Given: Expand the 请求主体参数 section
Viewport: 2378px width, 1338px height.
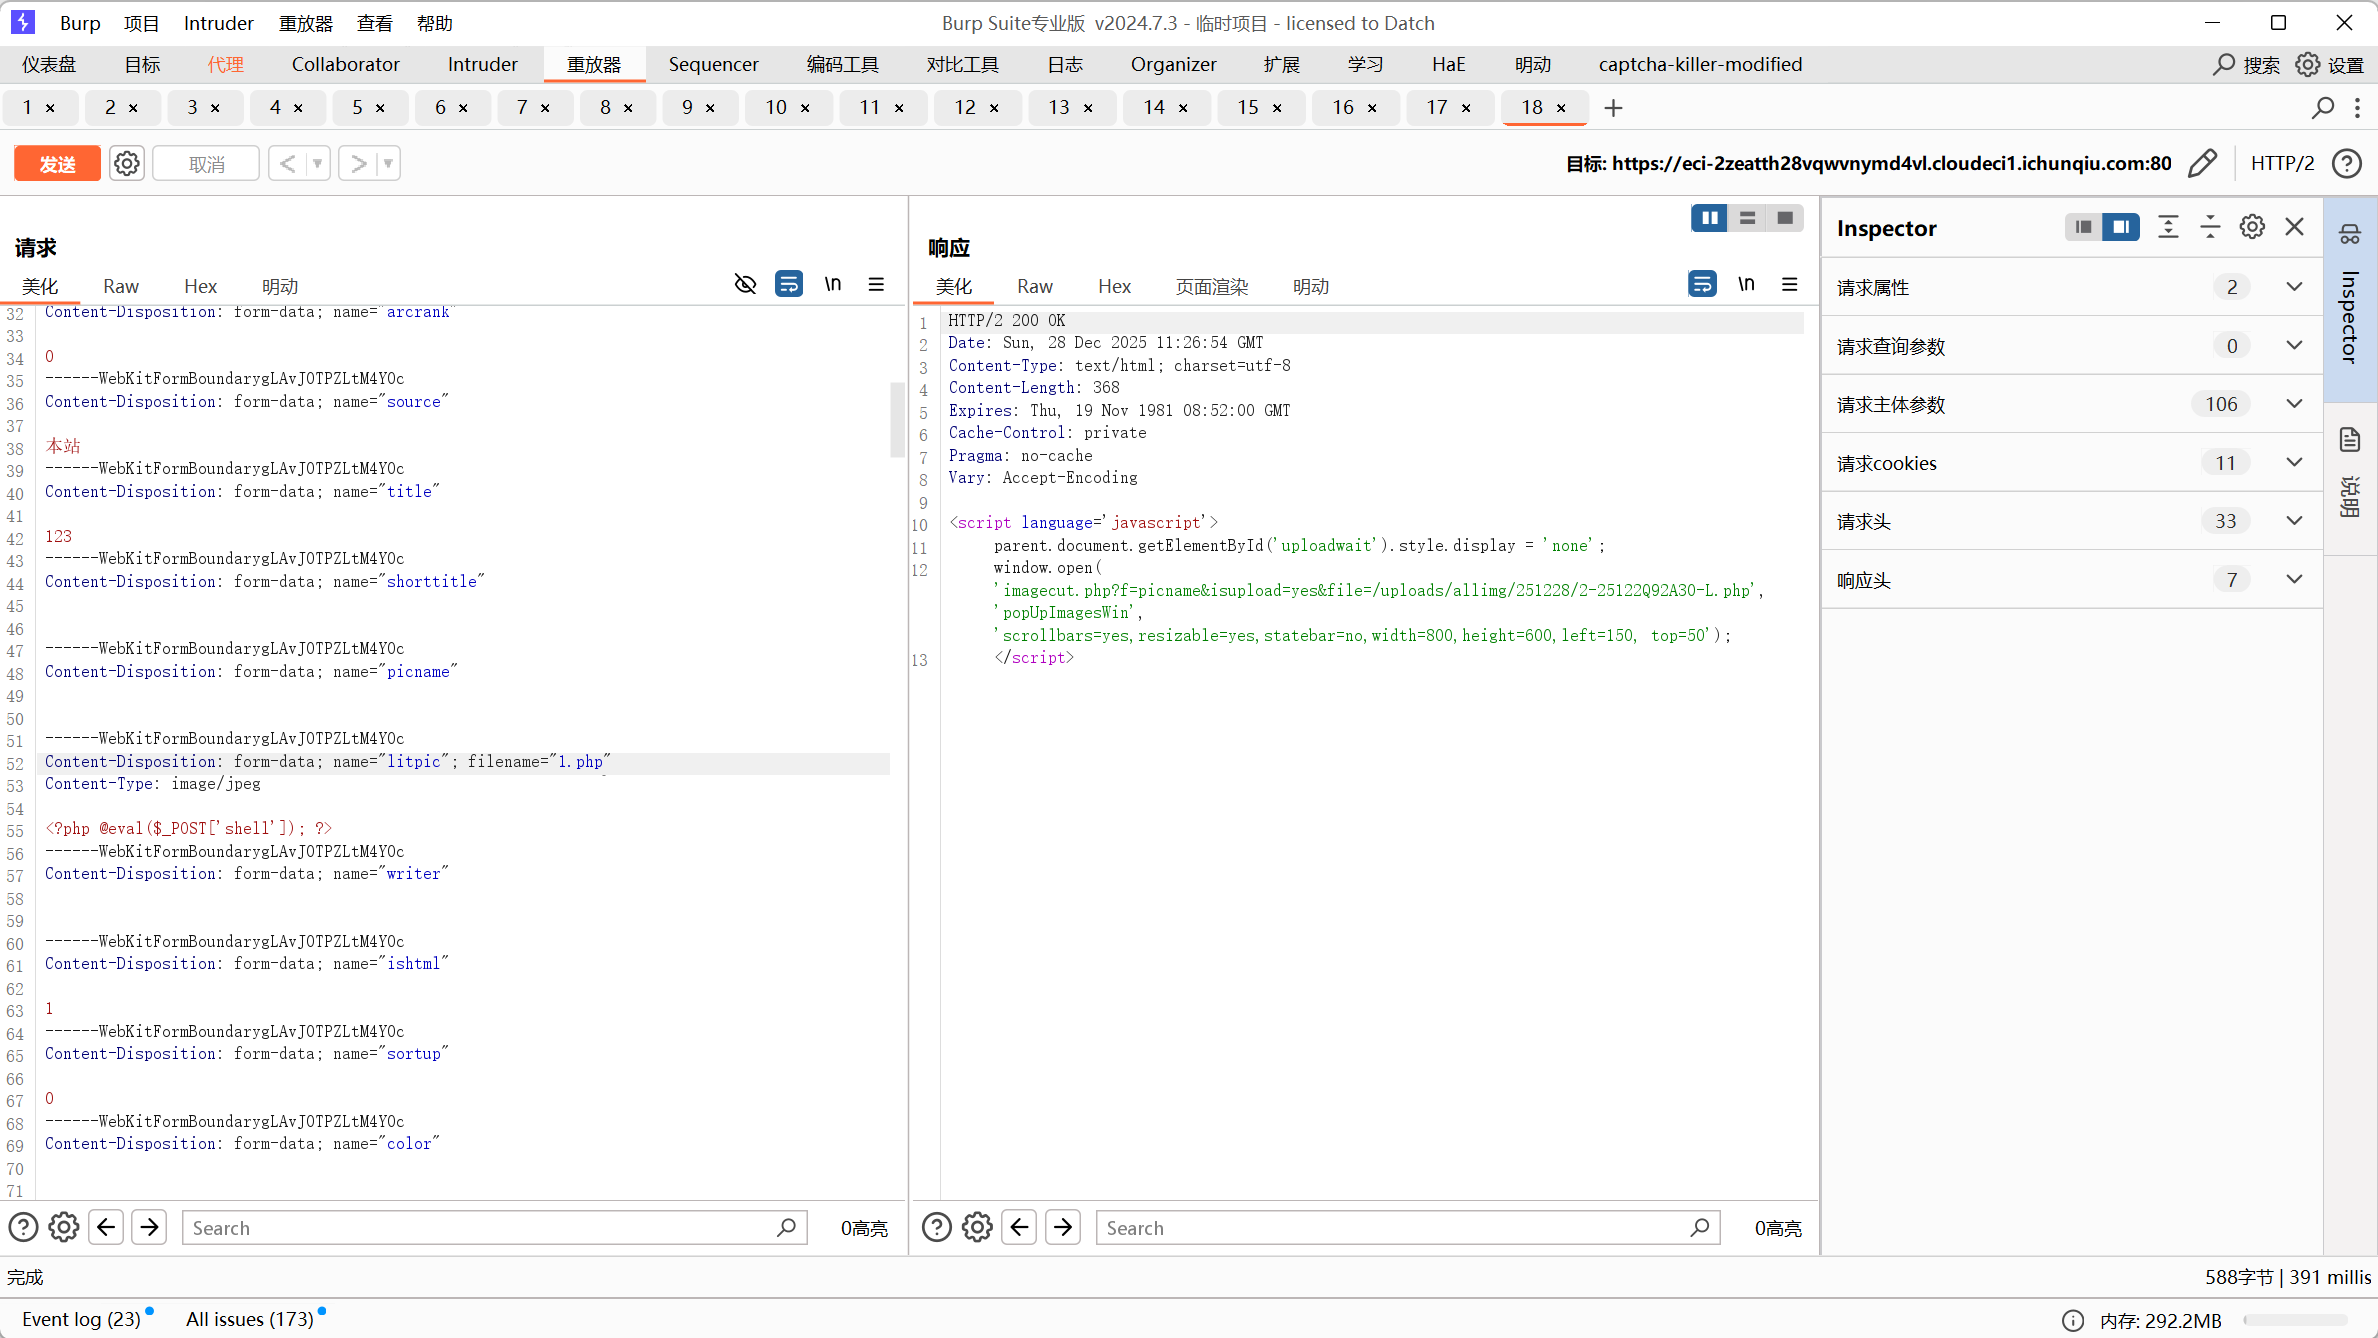Looking at the screenshot, I should pyautogui.click(x=2294, y=404).
